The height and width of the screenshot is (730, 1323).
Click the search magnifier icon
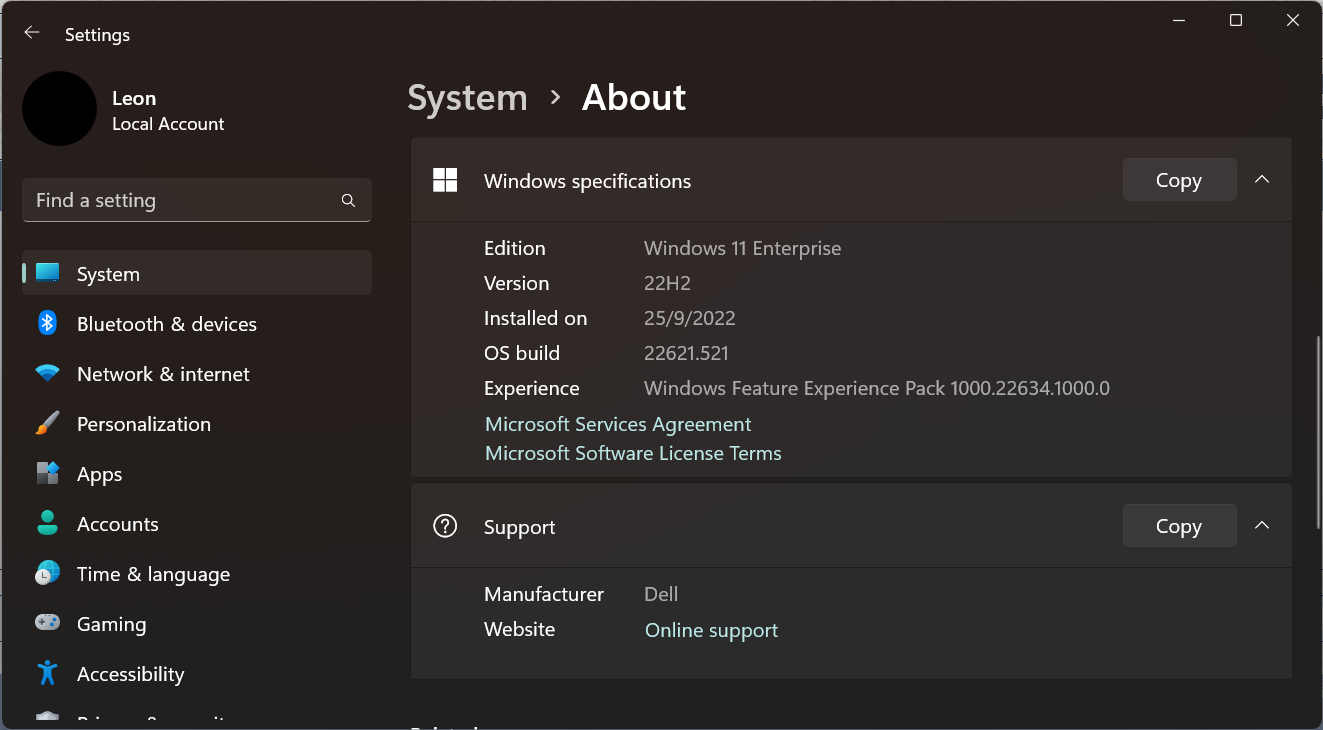pos(348,200)
